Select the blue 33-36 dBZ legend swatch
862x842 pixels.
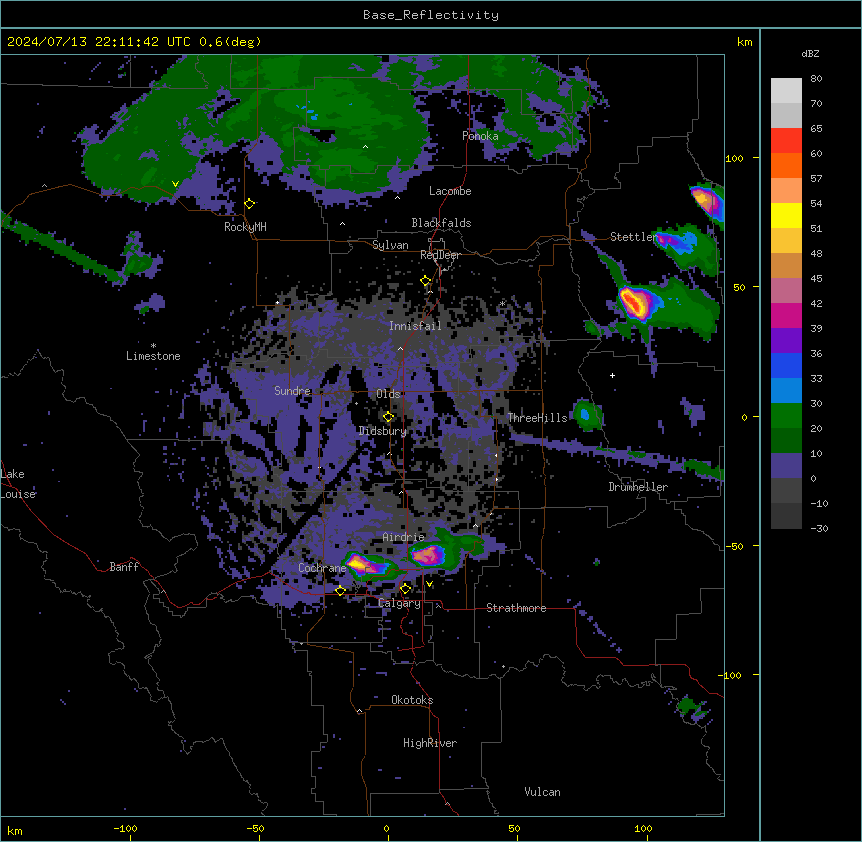786,365
